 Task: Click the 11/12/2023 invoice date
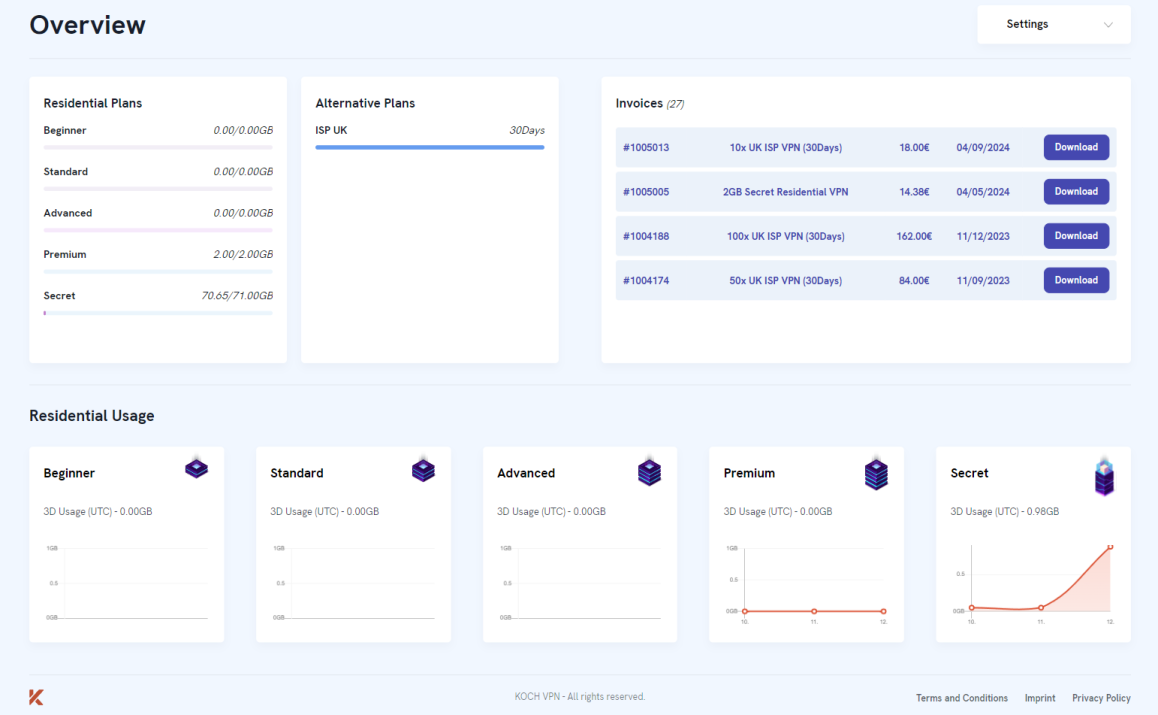pyautogui.click(x=983, y=236)
